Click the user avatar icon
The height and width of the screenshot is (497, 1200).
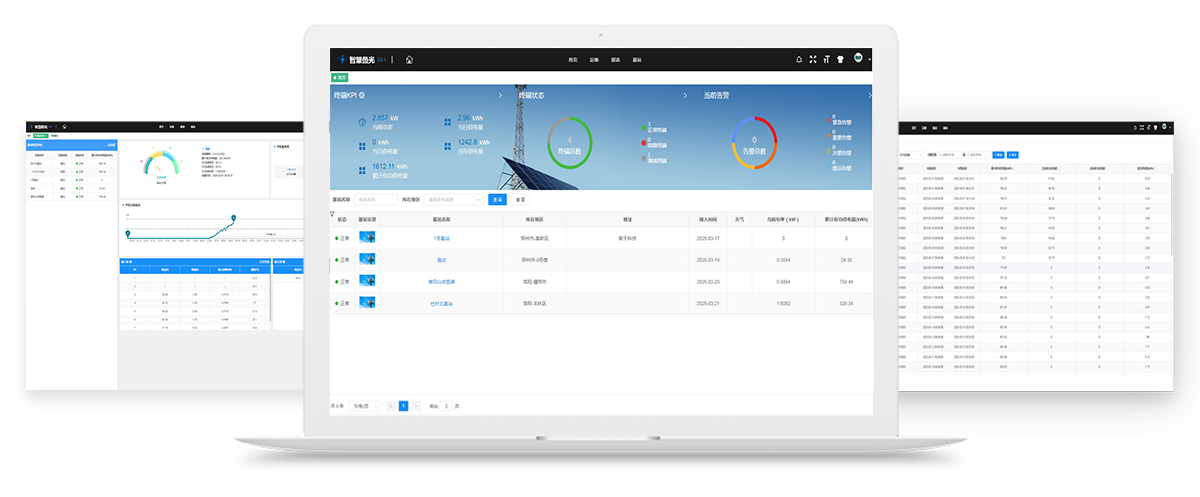[x=858, y=59]
